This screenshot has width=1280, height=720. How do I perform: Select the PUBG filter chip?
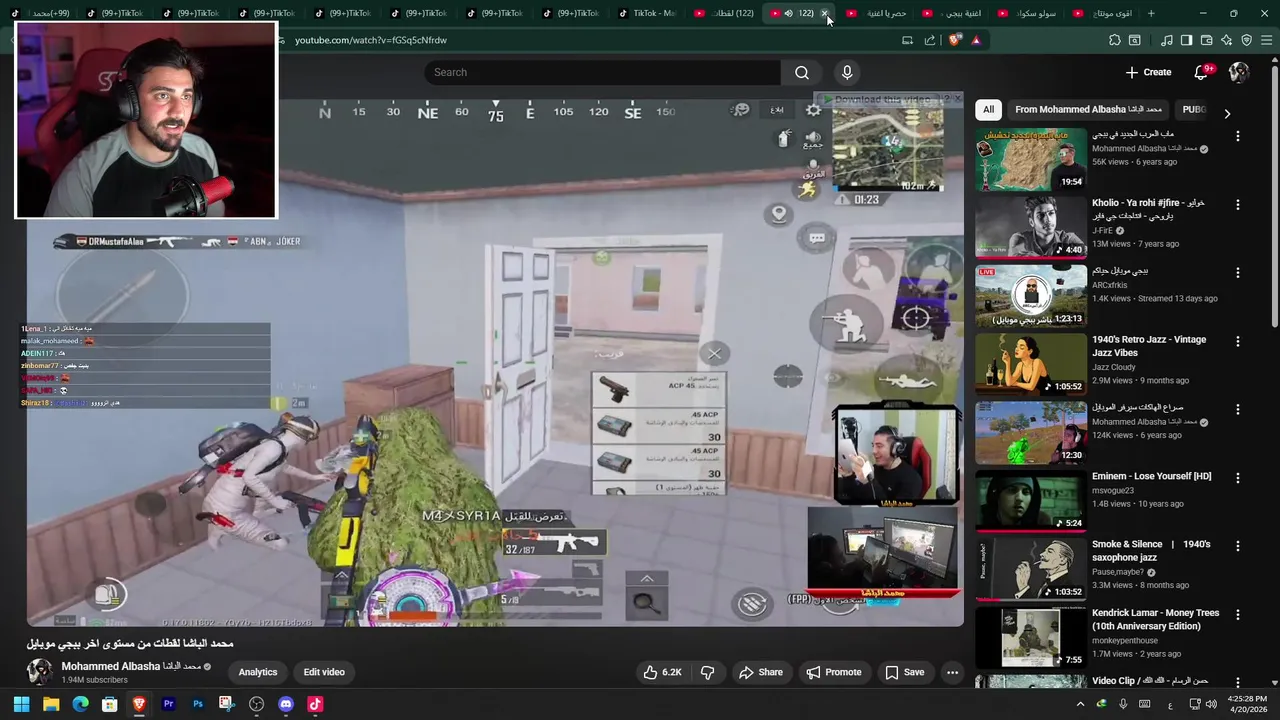1194,110
